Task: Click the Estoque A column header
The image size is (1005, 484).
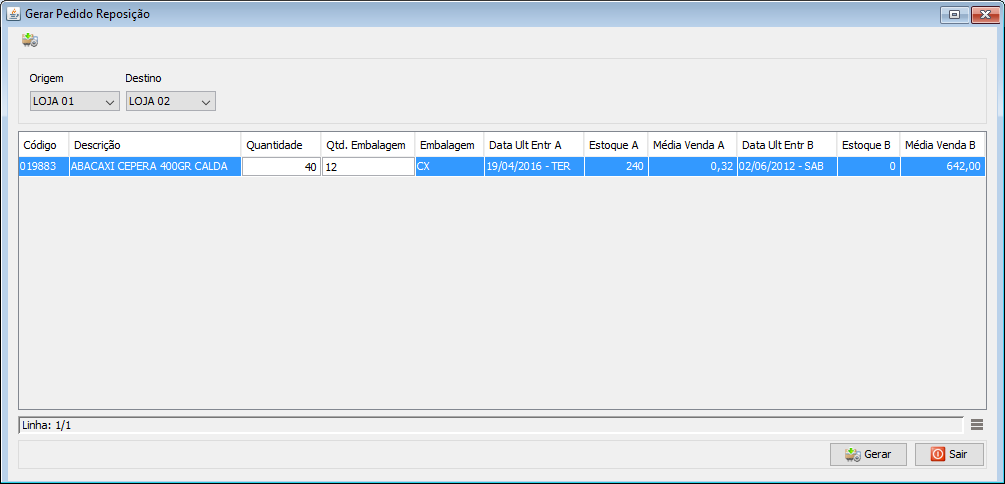Action: click(615, 145)
